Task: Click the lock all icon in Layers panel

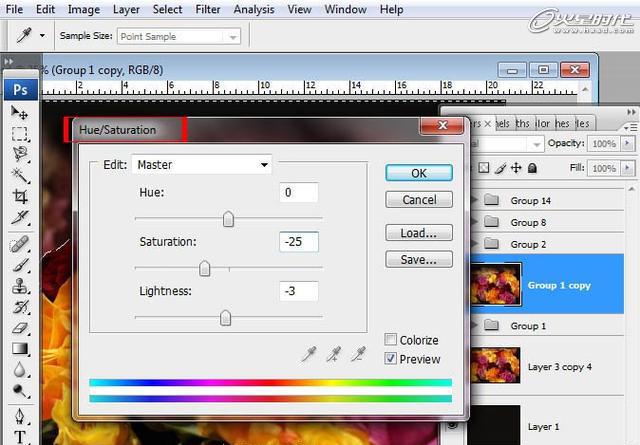Action: (x=532, y=168)
